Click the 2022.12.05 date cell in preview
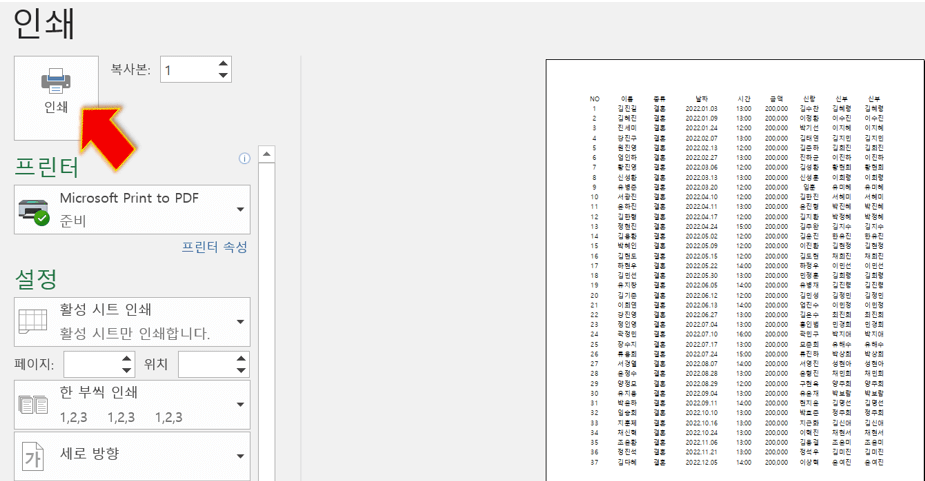The height and width of the screenshot is (481, 925). (701, 462)
